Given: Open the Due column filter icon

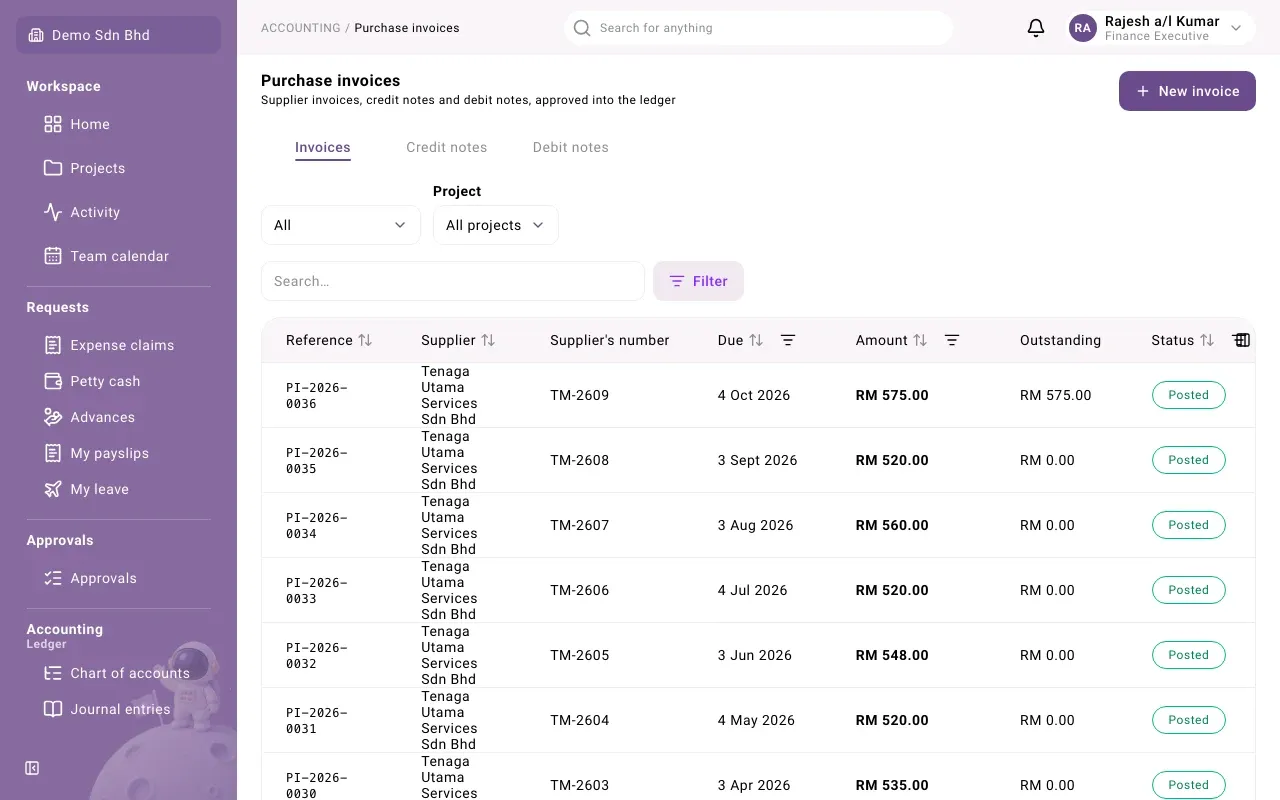Looking at the screenshot, I should point(788,340).
